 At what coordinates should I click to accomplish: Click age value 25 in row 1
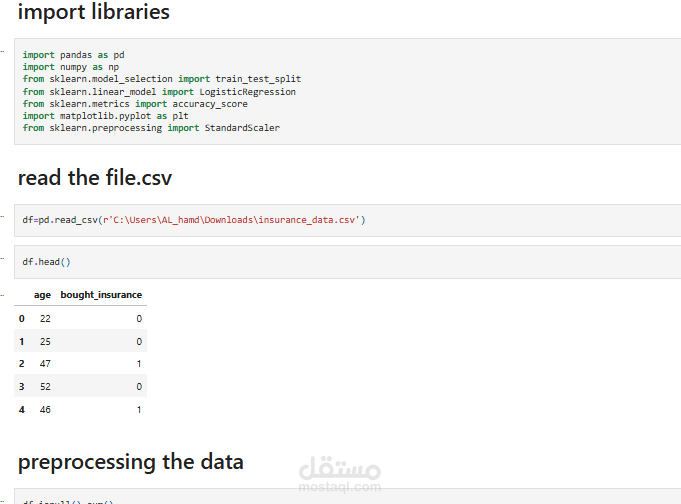45,342
